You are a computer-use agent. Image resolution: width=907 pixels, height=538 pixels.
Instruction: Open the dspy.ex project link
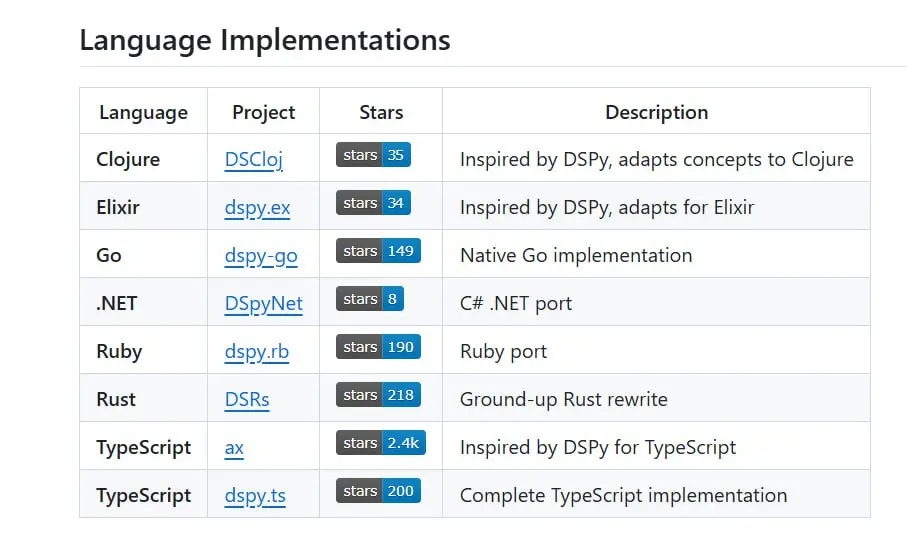257,207
